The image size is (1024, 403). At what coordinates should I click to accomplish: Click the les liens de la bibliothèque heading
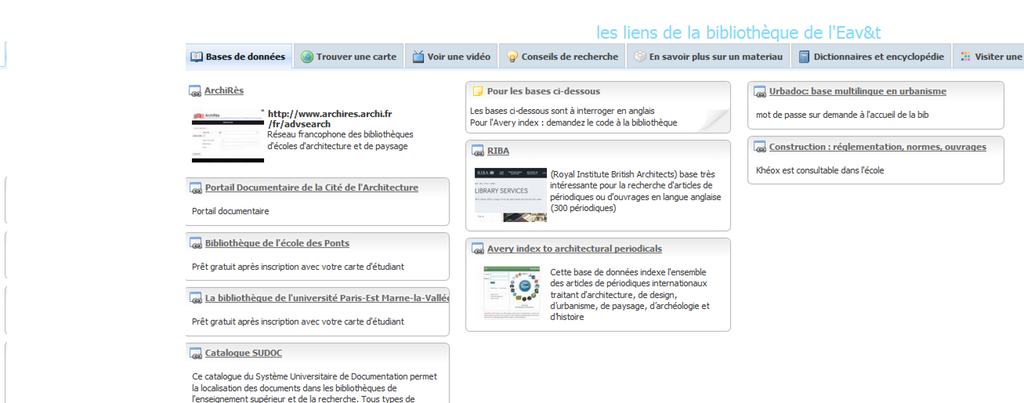(739, 32)
